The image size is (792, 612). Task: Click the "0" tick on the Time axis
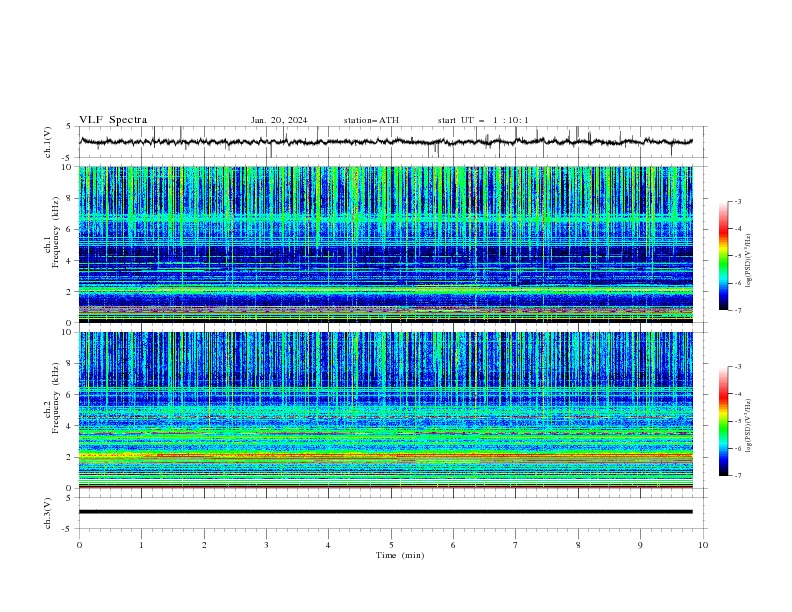[79, 545]
